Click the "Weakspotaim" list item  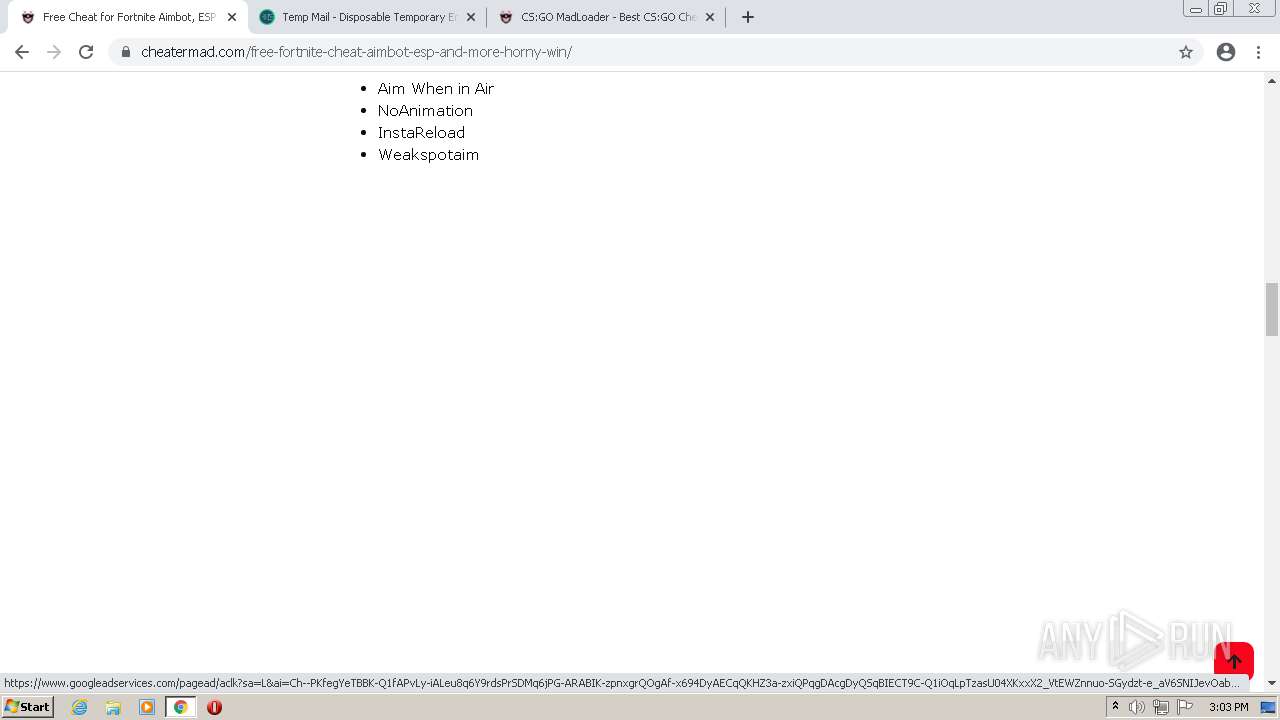428,154
